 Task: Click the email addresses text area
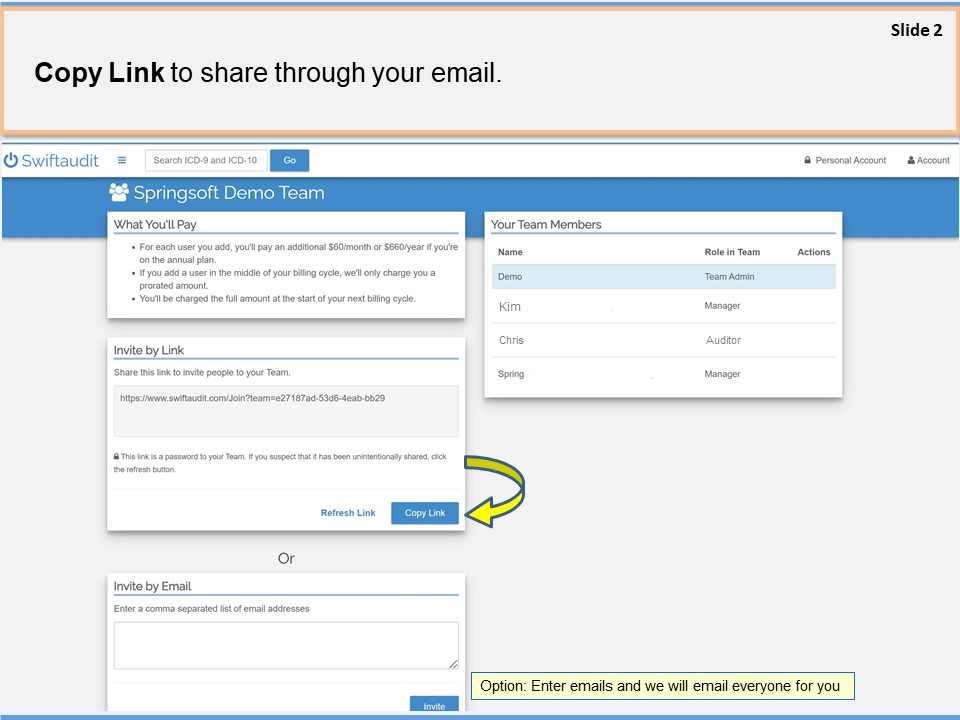[286, 645]
